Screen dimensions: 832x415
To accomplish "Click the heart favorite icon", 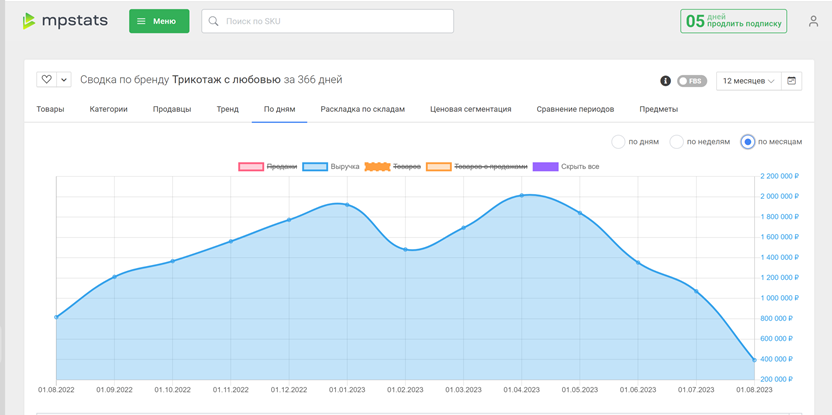I will 47,80.
